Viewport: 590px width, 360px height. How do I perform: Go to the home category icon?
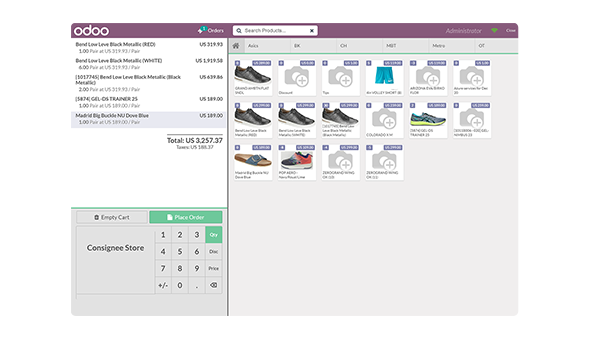(236, 46)
